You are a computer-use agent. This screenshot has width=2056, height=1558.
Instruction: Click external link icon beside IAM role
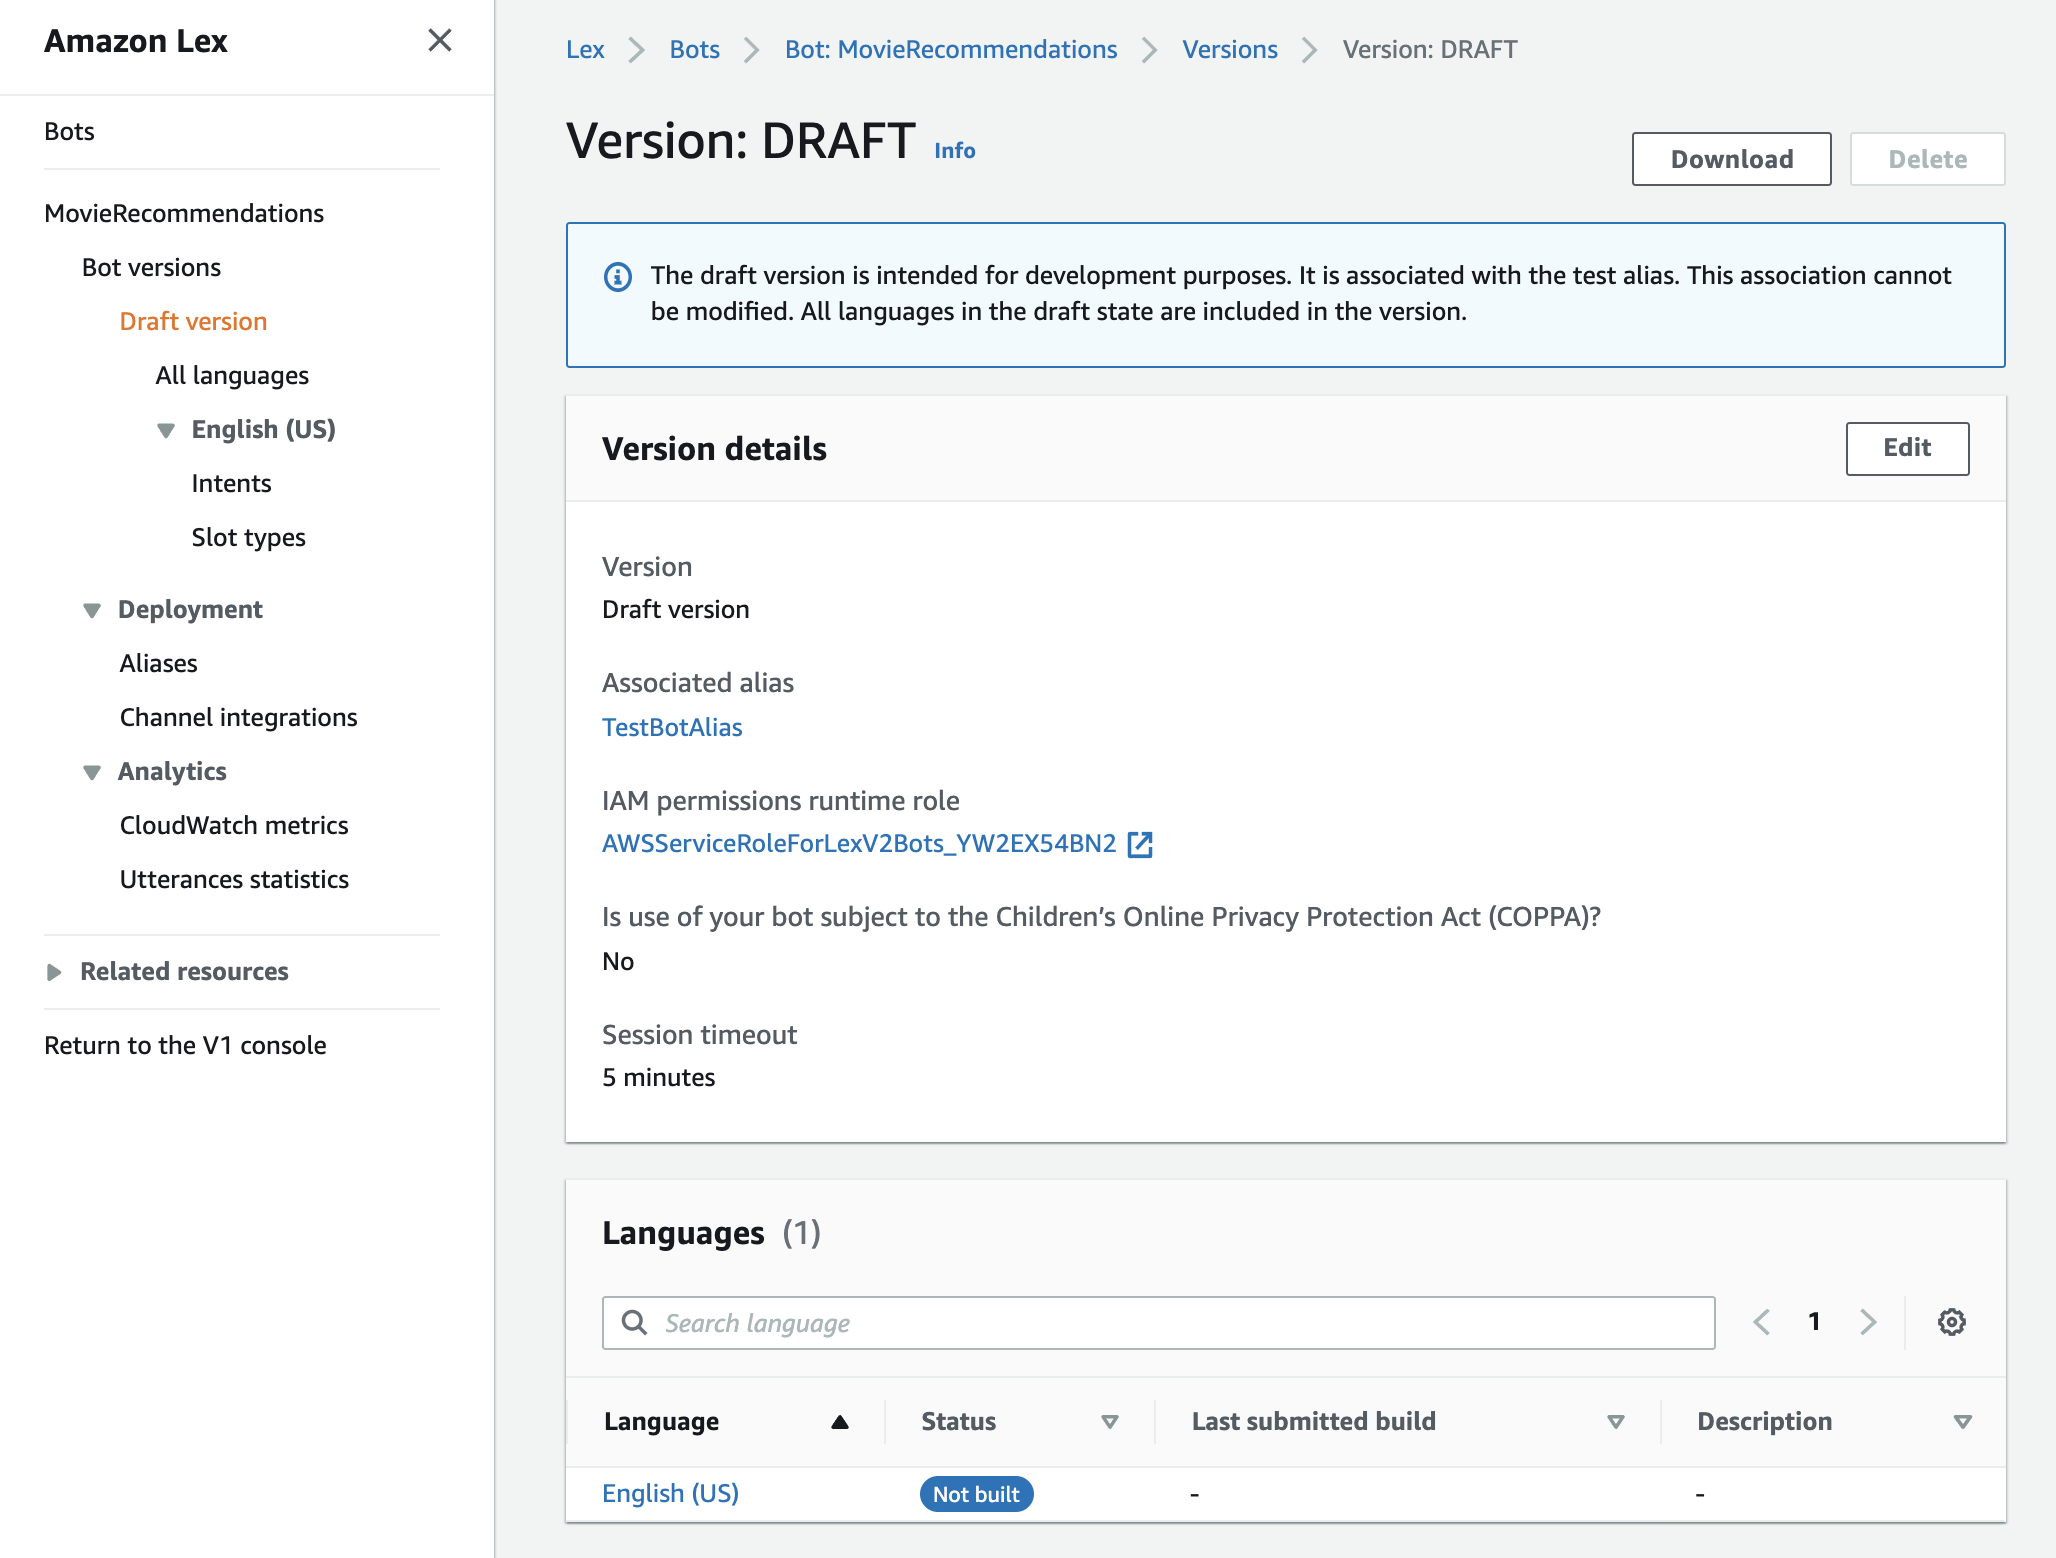coord(1140,844)
